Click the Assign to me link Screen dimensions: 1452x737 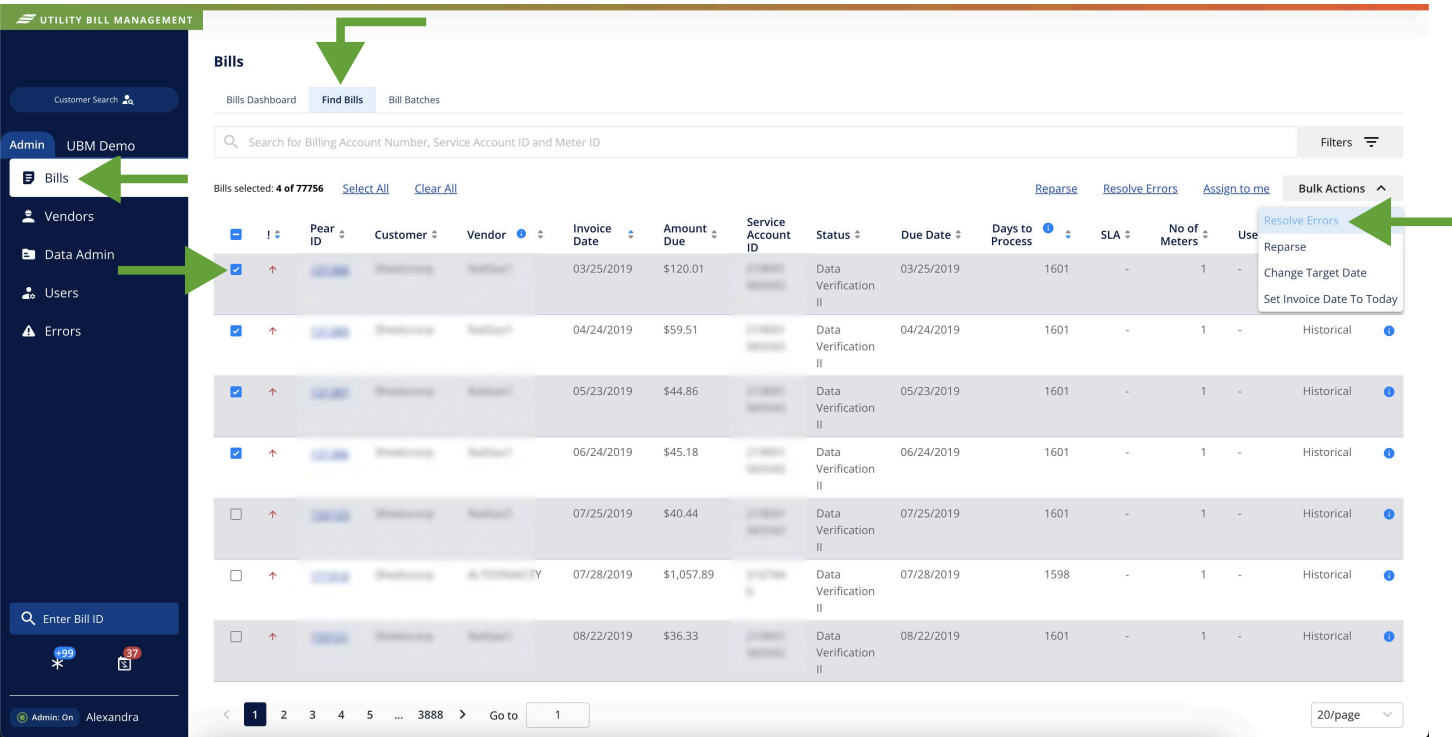point(1236,189)
